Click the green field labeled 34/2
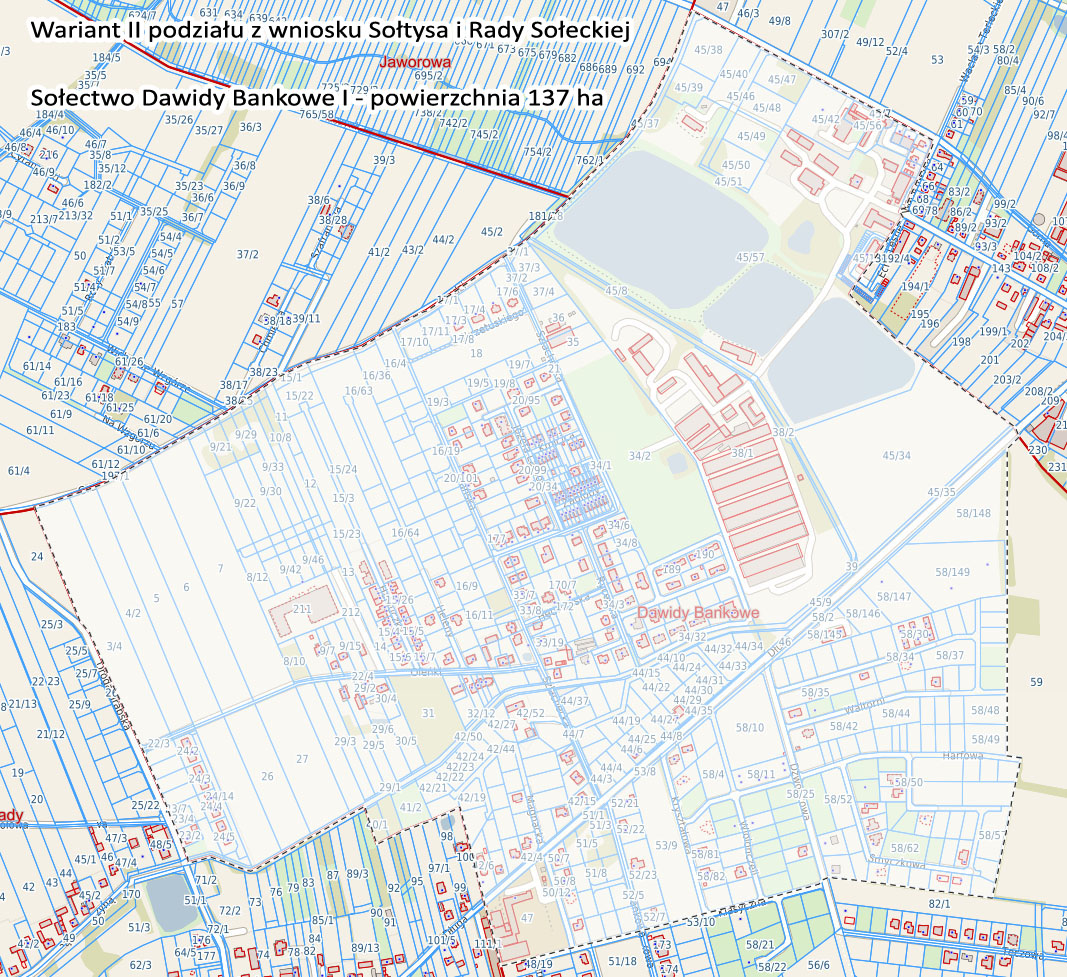 pyautogui.click(x=639, y=456)
